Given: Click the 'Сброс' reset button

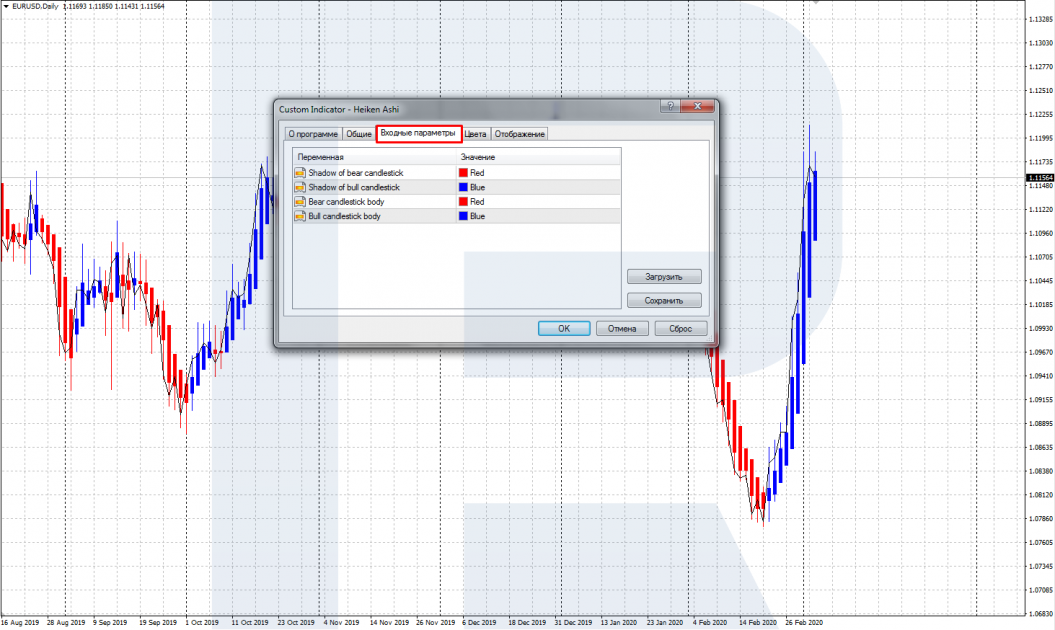Looking at the screenshot, I should tap(681, 328).
